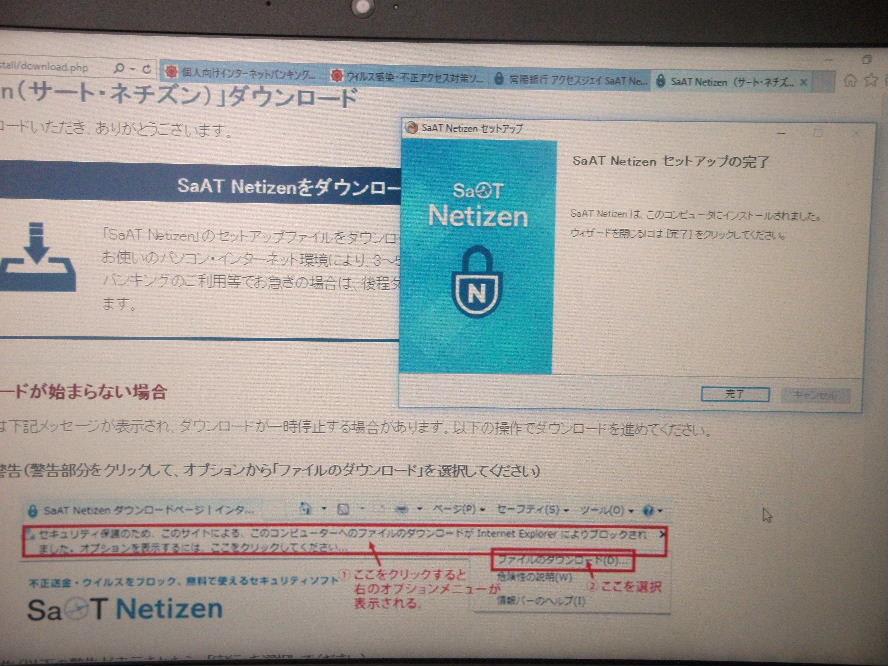
Task: Close the active SaAT Netizen browser tab
Action: click(x=804, y=82)
